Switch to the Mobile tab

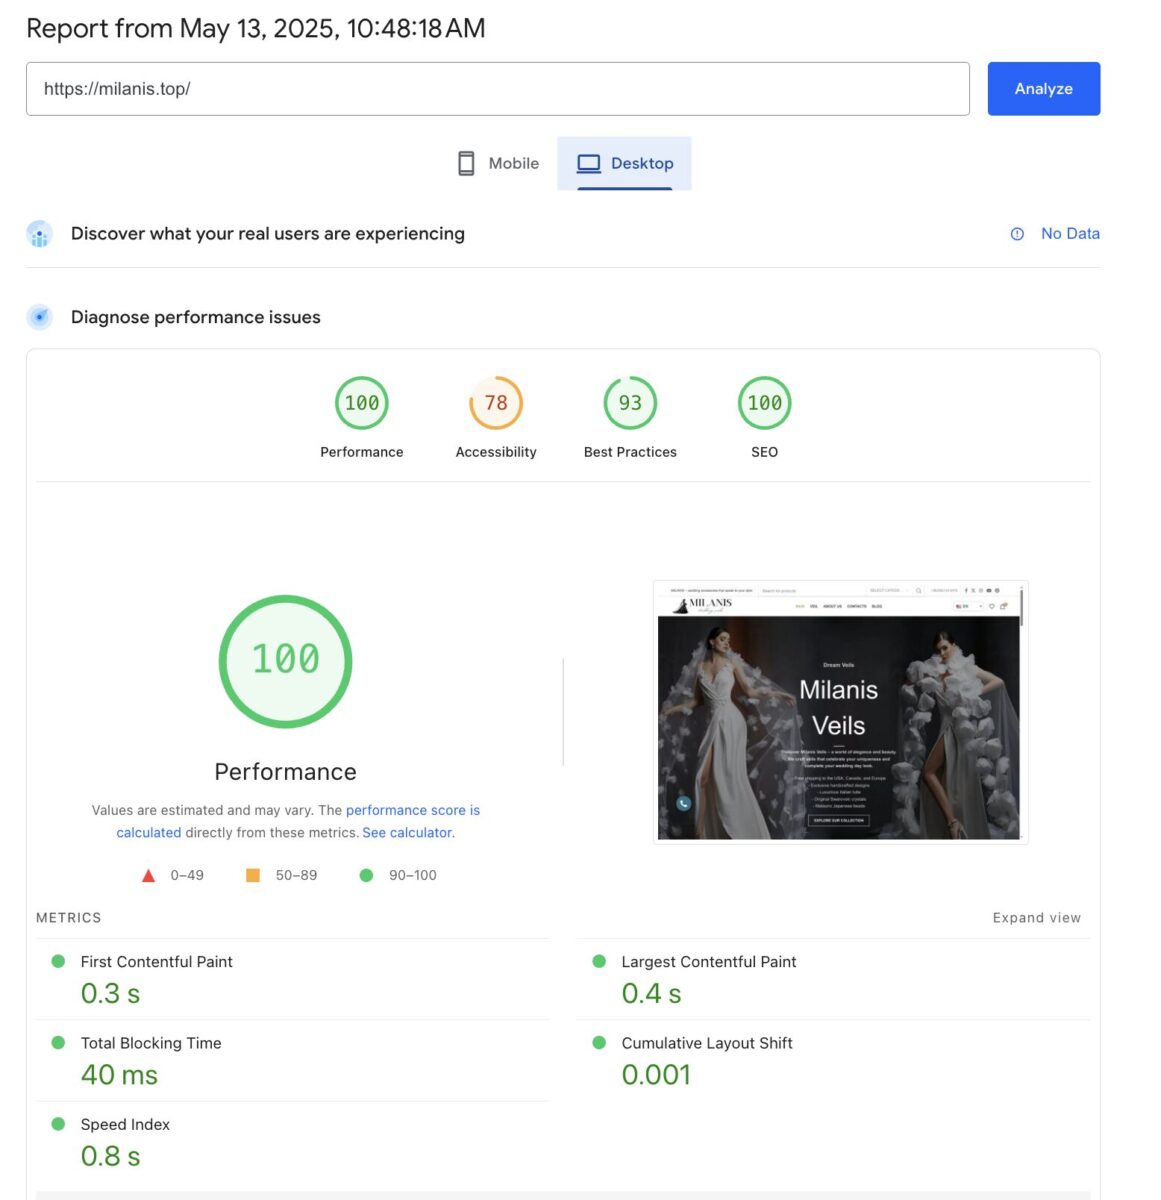(498, 163)
